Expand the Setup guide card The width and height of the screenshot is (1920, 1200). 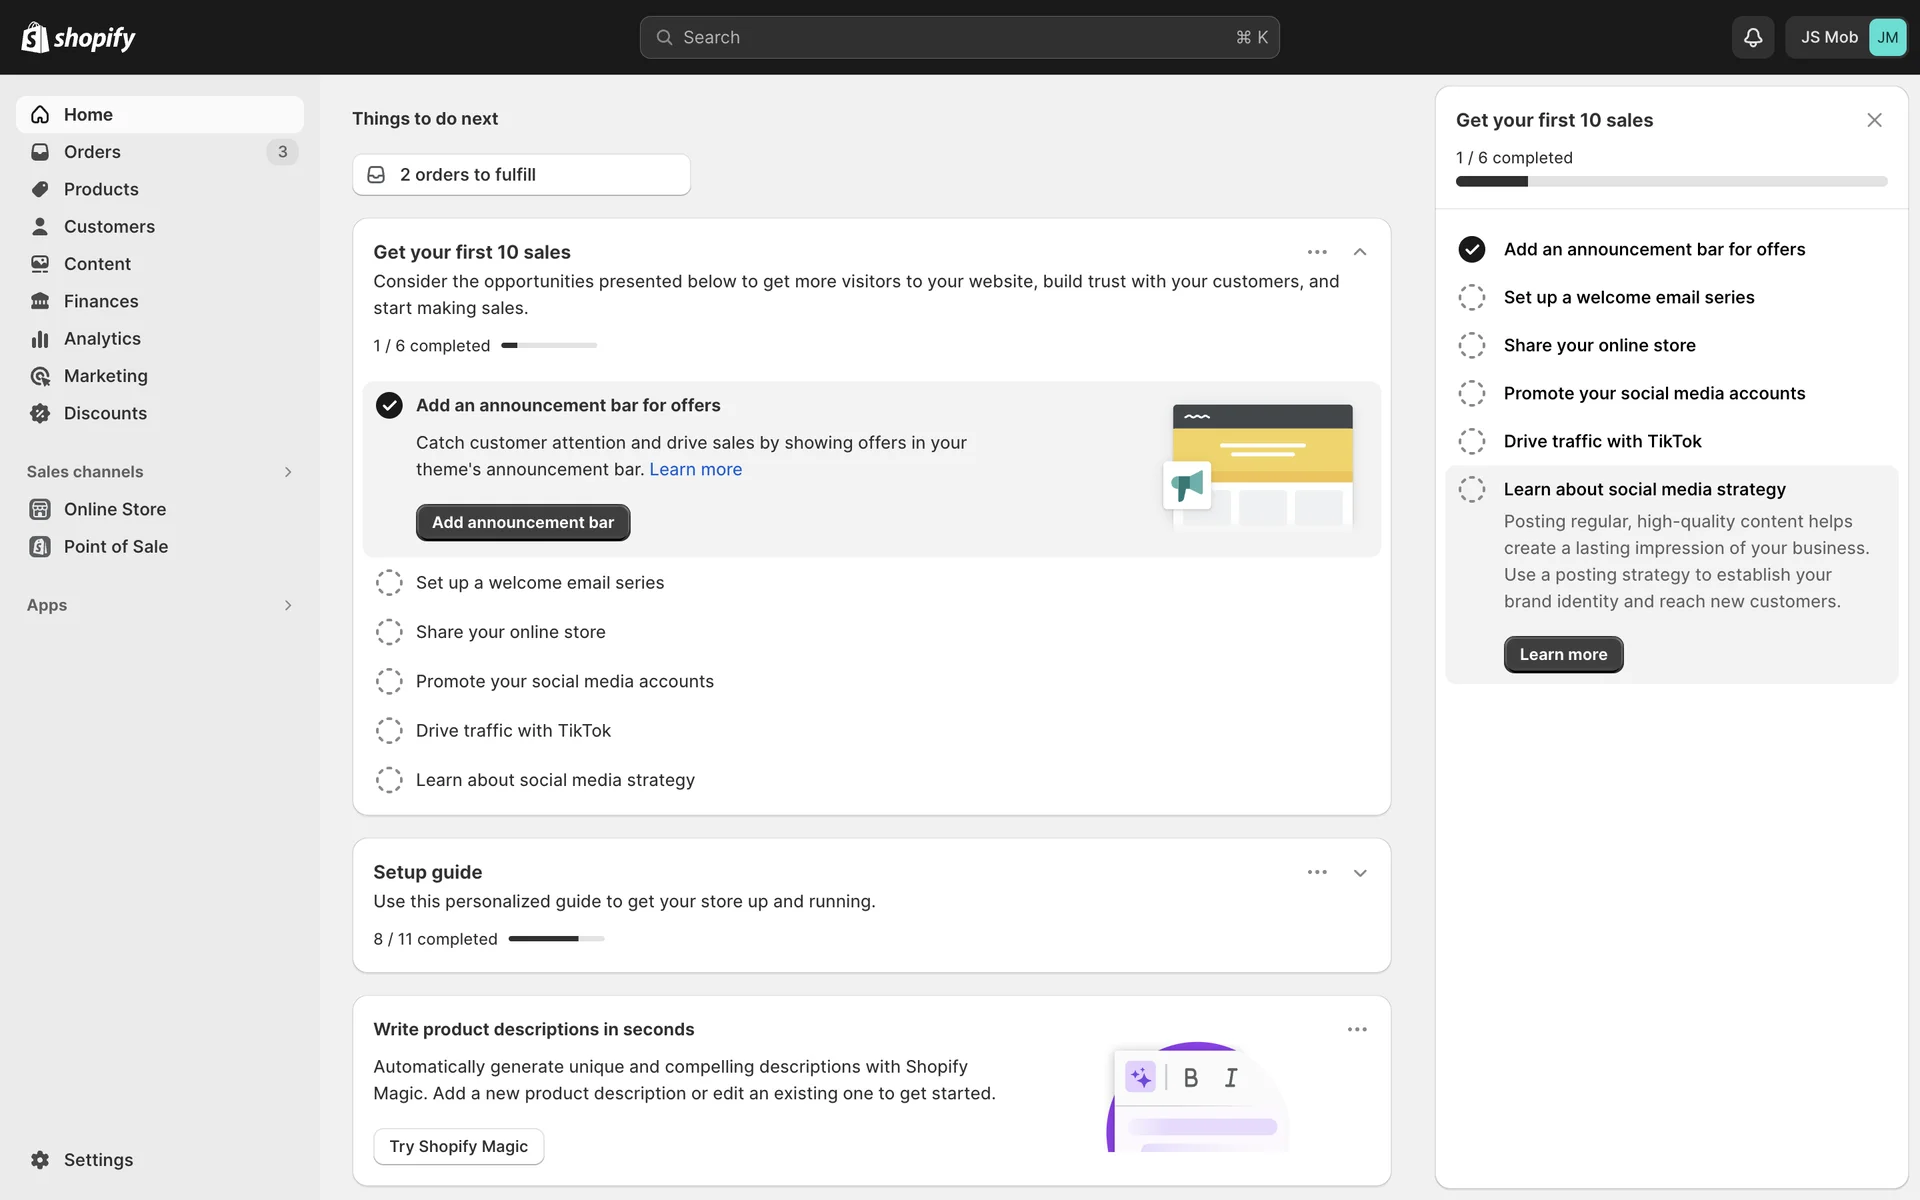click(x=1359, y=873)
